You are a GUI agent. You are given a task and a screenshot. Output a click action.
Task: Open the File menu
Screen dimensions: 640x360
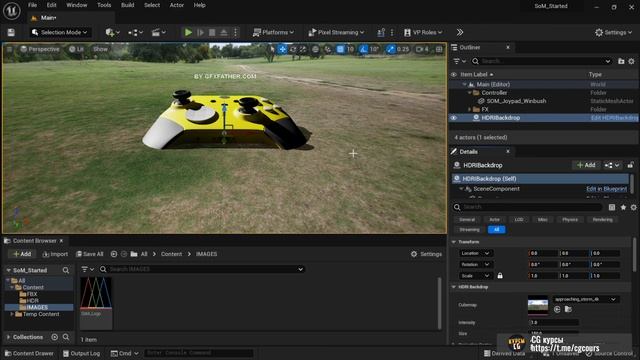(x=32, y=5)
